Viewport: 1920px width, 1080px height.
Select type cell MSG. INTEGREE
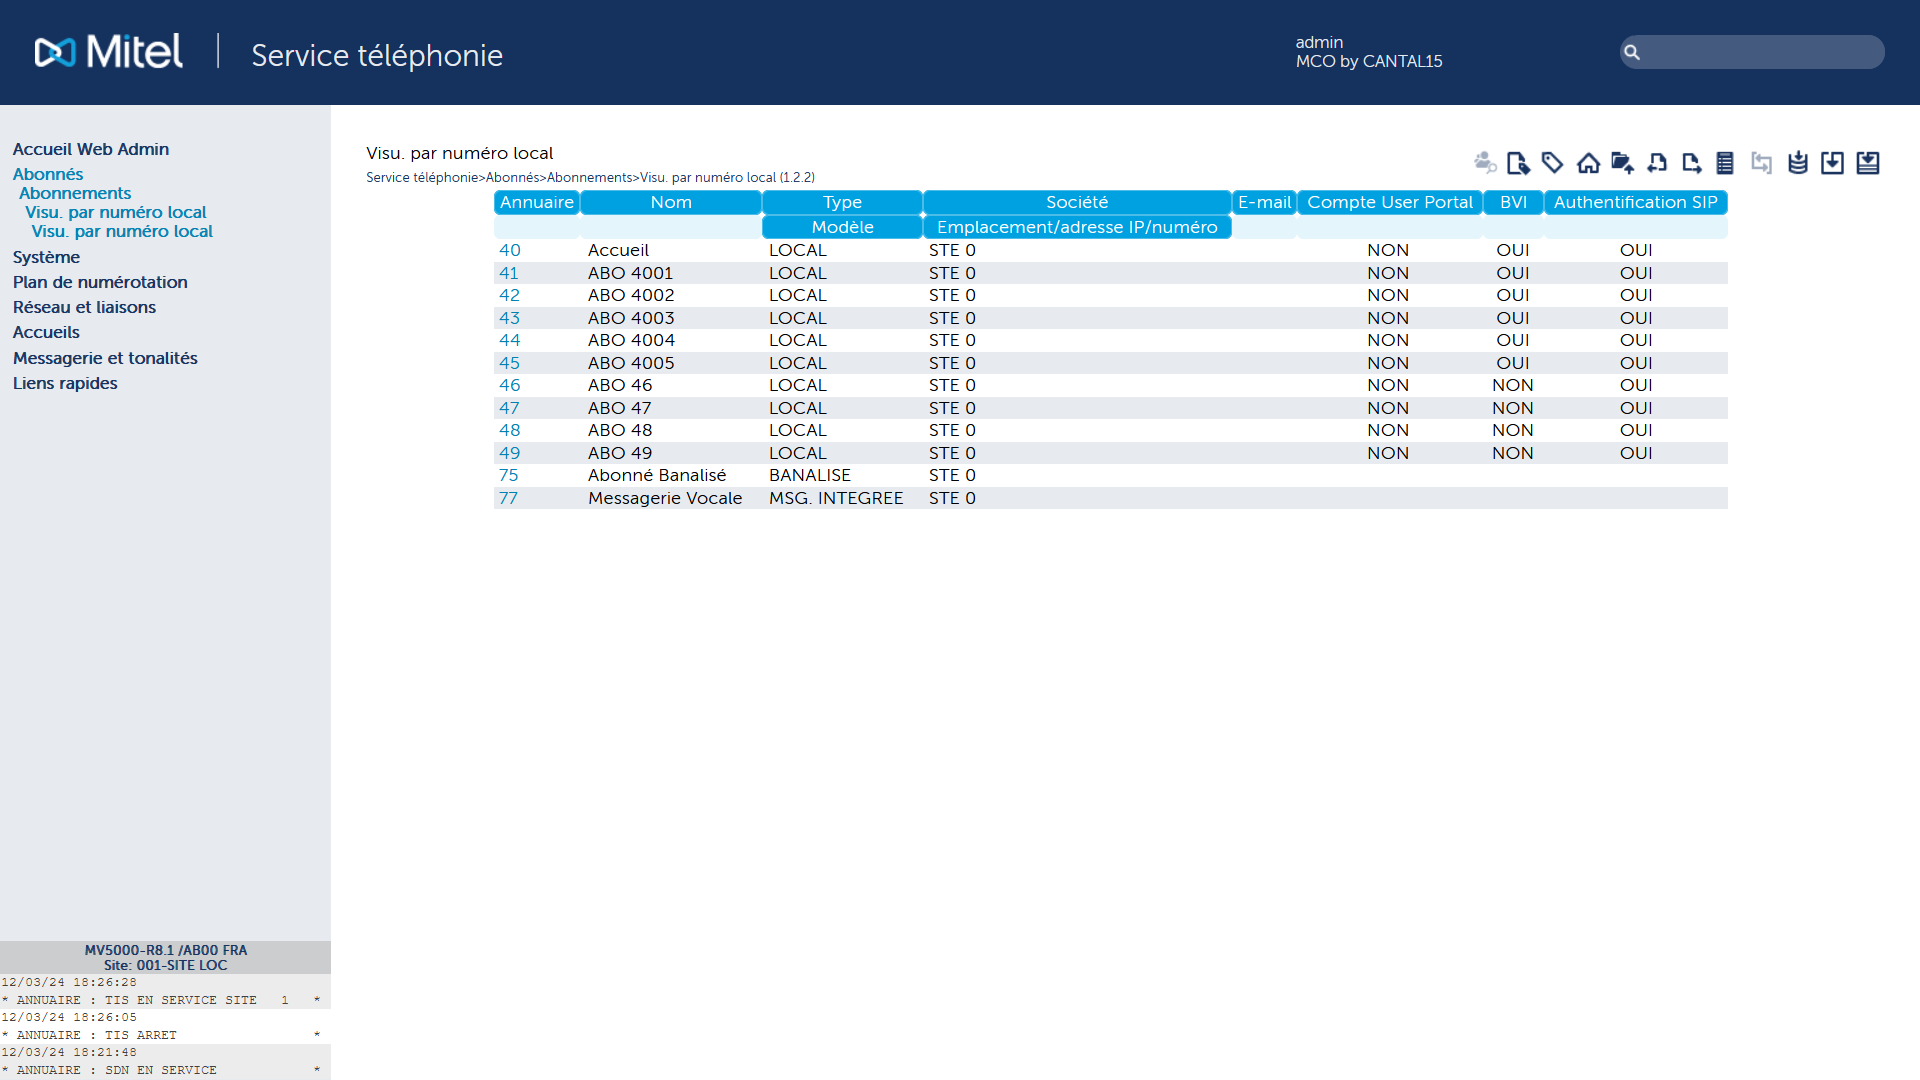[836, 498]
